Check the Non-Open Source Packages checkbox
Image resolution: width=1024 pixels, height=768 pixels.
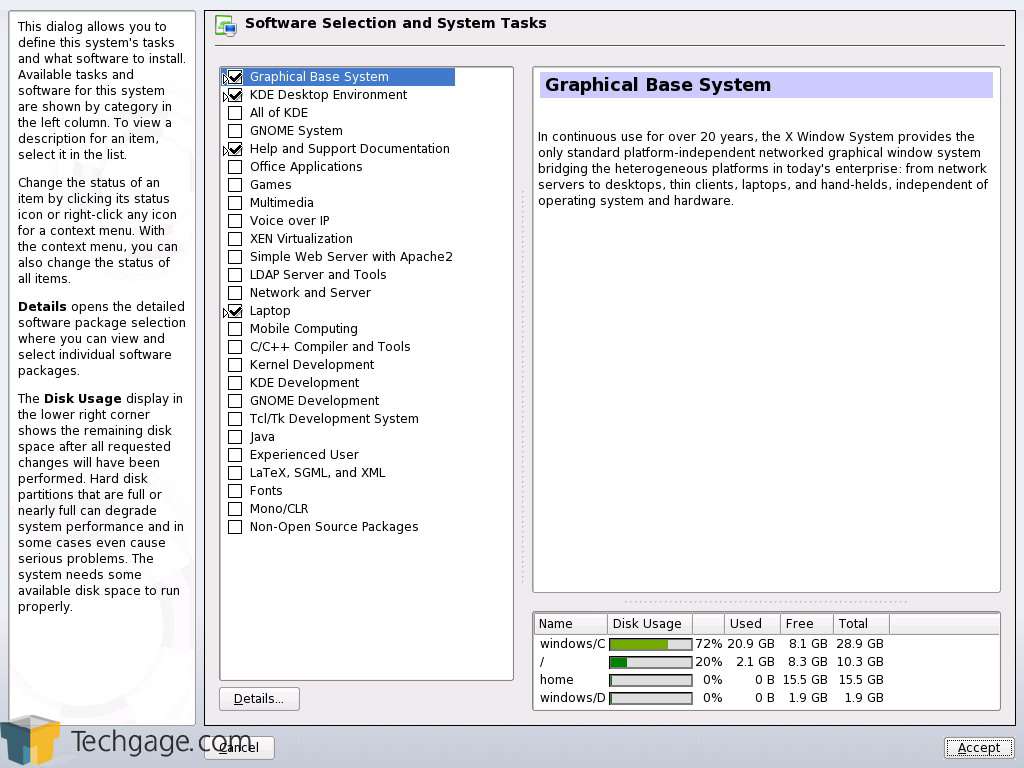point(234,527)
